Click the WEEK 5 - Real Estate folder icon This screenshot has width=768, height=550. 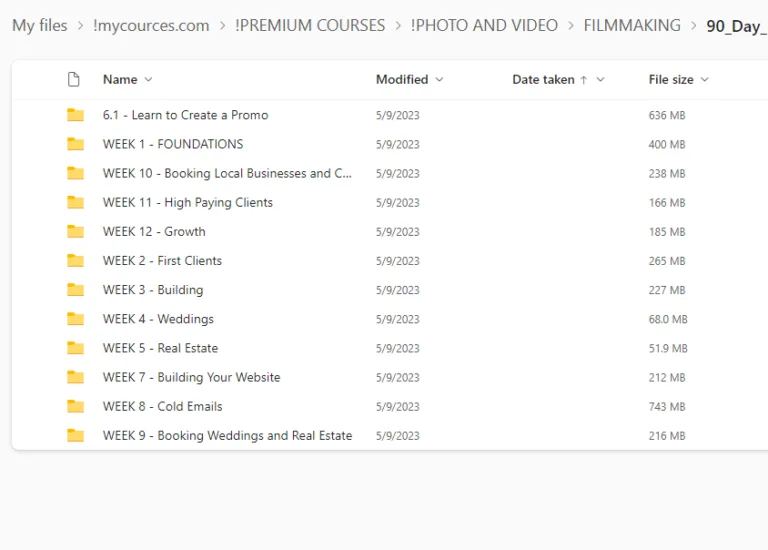(x=75, y=348)
